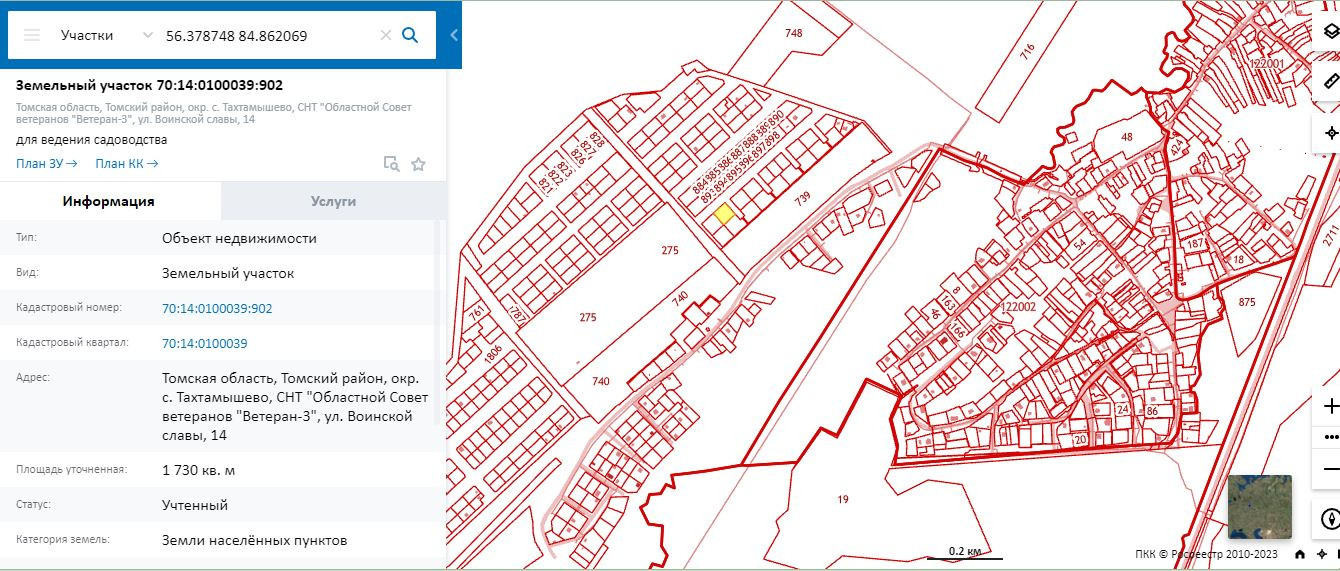Image resolution: width=1340 pixels, height=571 pixels.
Task: Open the План ЗУ link
Action: [47, 164]
